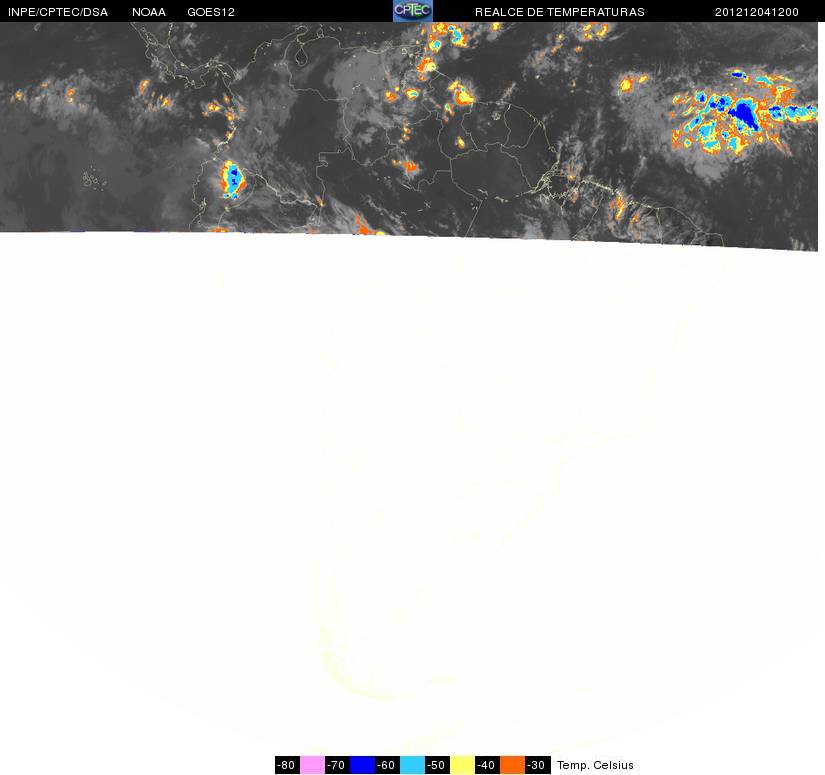This screenshot has width=825, height=775.
Task: Select the cyan -60 temperature swatch
Action: 412,765
